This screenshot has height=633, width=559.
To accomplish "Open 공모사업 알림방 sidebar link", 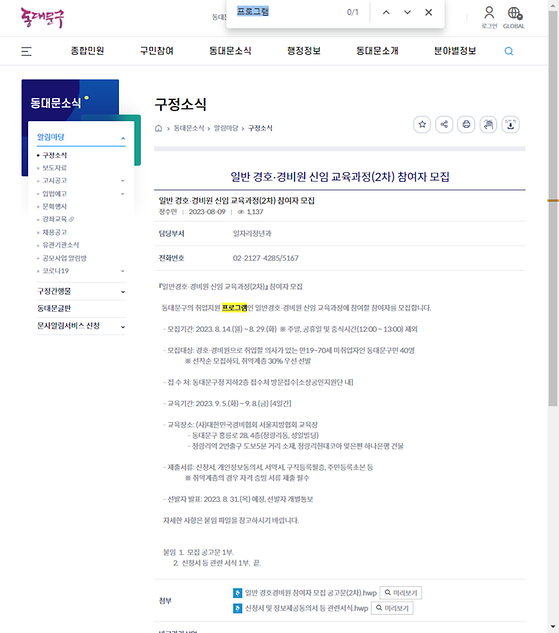I will pyautogui.click(x=64, y=258).
